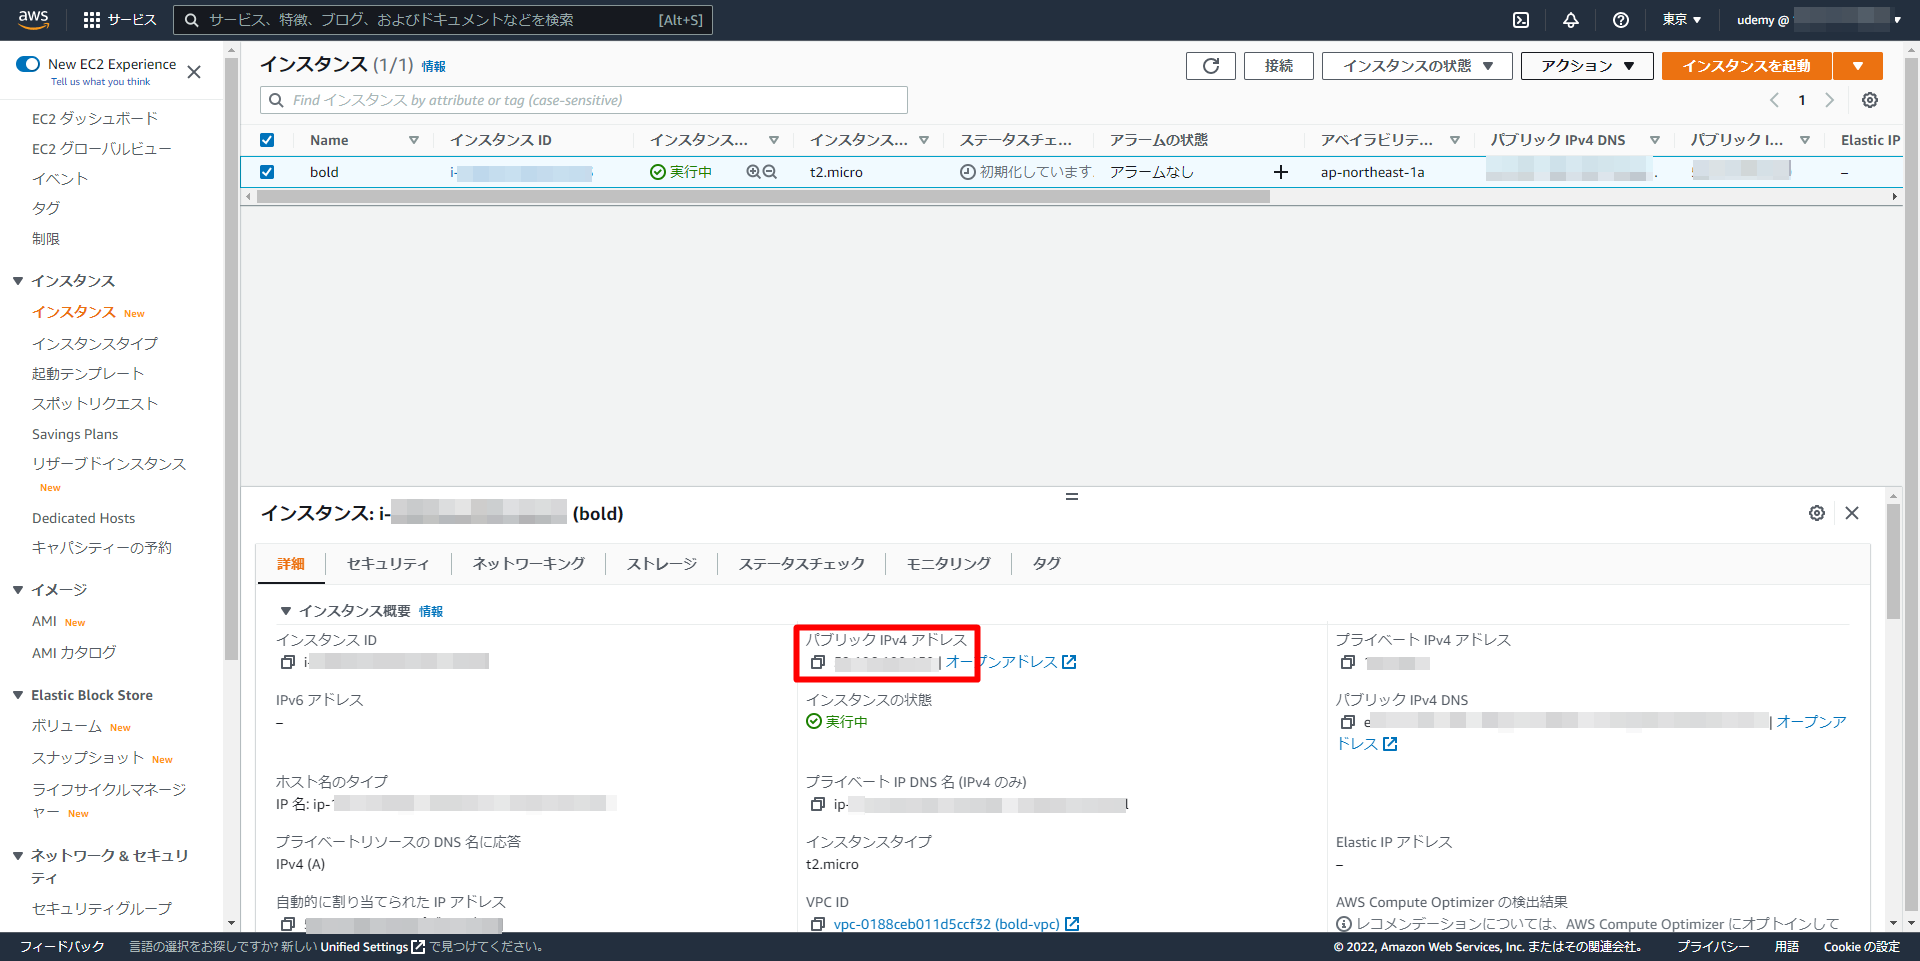
Task: Collapse the インスタンス概要 section
Action: [x=286, y=611]
